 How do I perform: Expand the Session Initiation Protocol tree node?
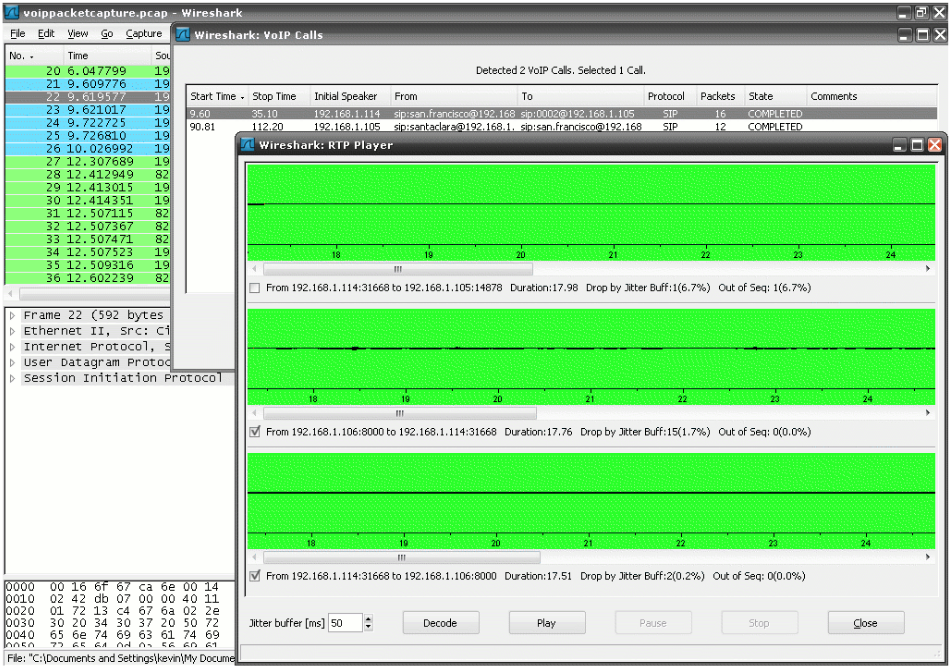[x=12, y=379]
